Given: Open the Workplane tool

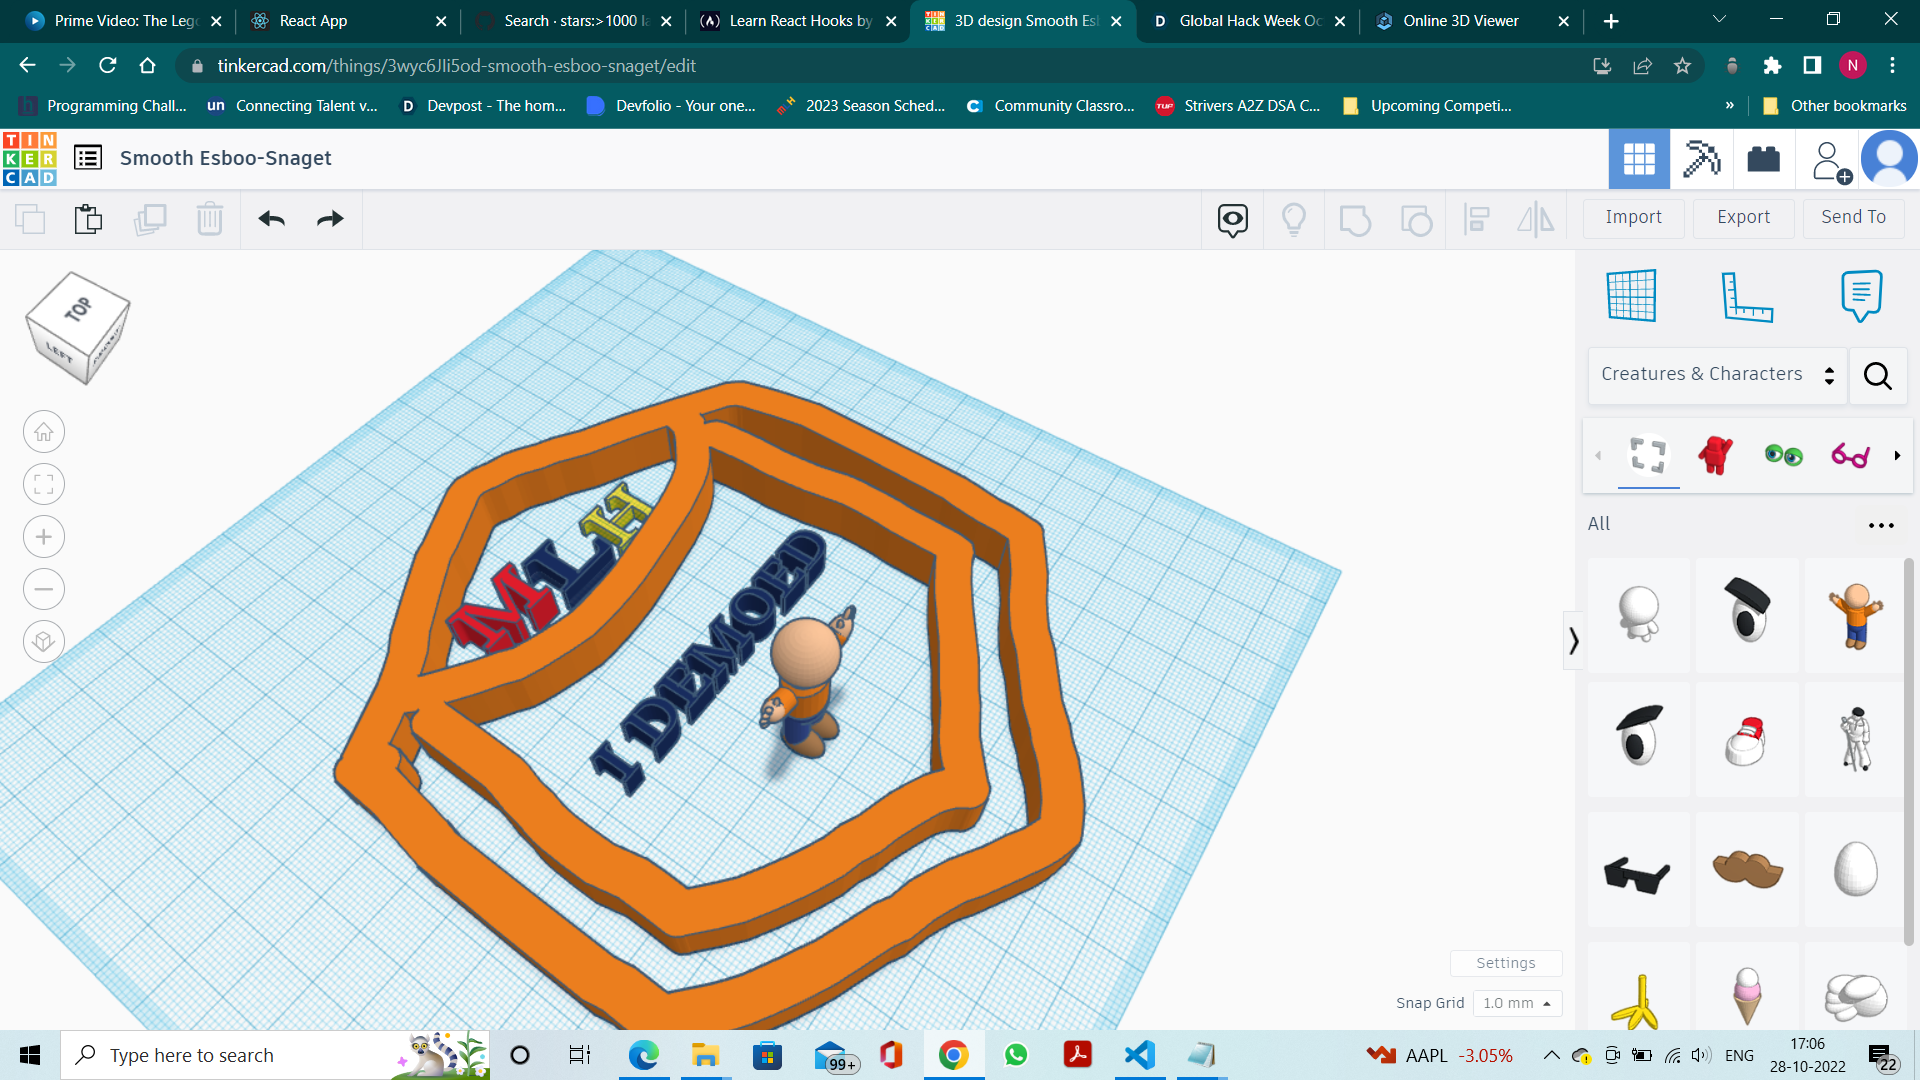Looking at the screenshot, I should [x=1632, y=296].
